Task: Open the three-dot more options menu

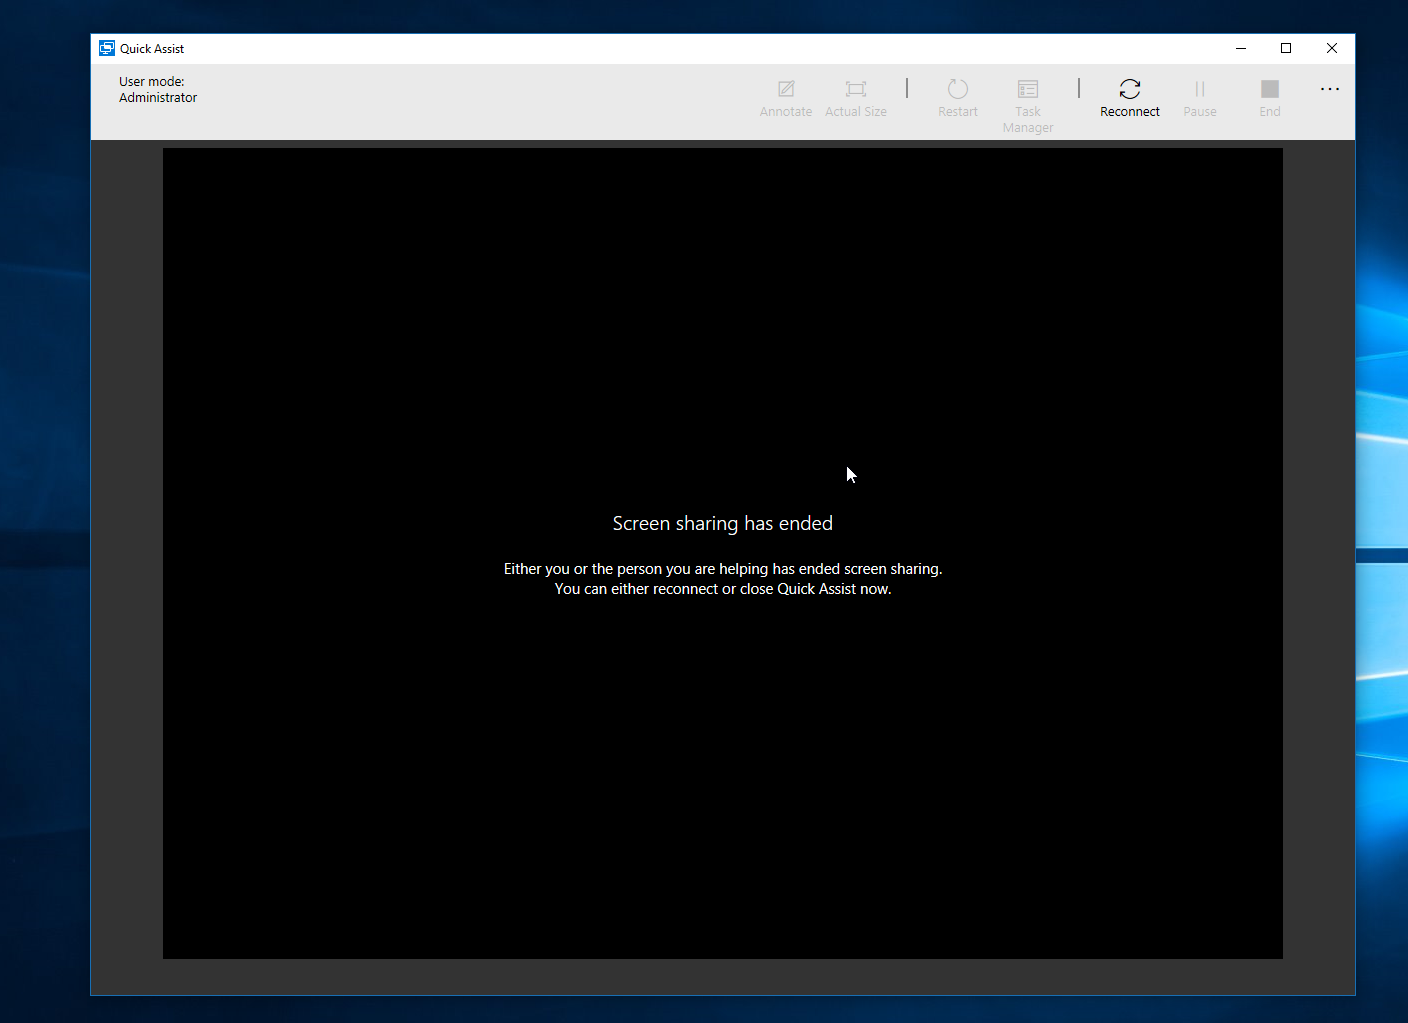Action: pyautogui.click(x=1330, y=89)
